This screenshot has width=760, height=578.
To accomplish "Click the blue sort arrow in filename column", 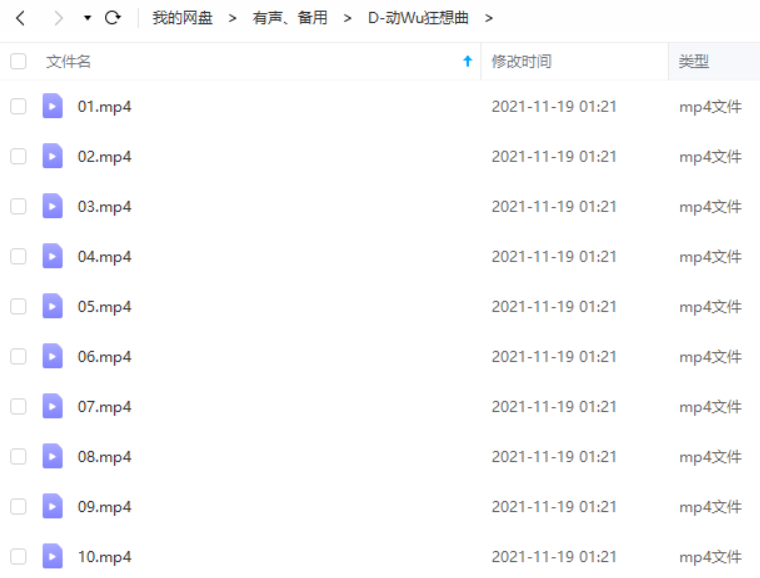I will coord(467,61).
